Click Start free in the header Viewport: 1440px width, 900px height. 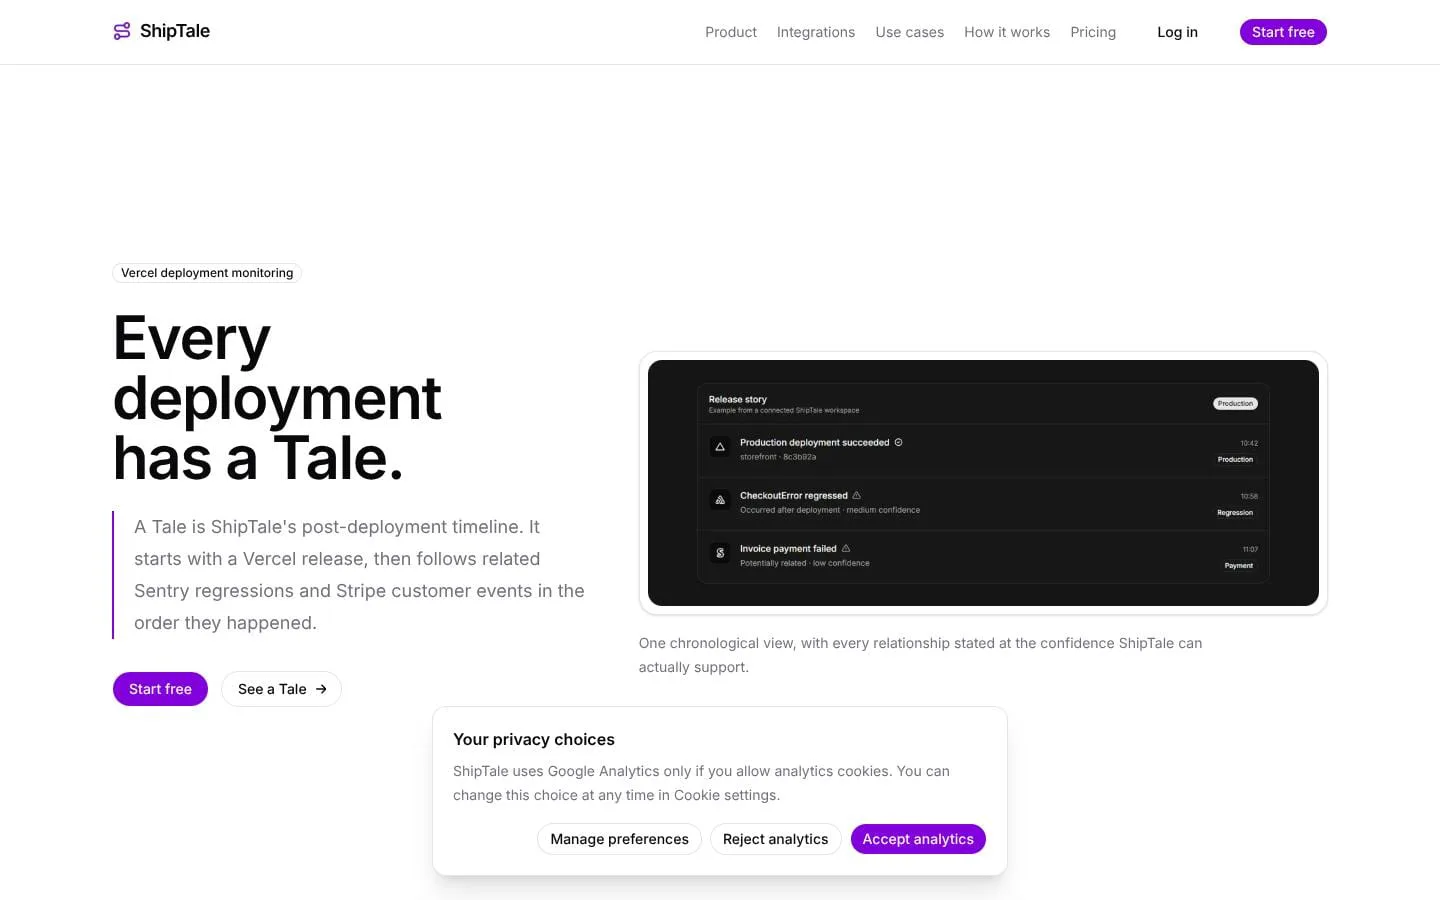1283,32
